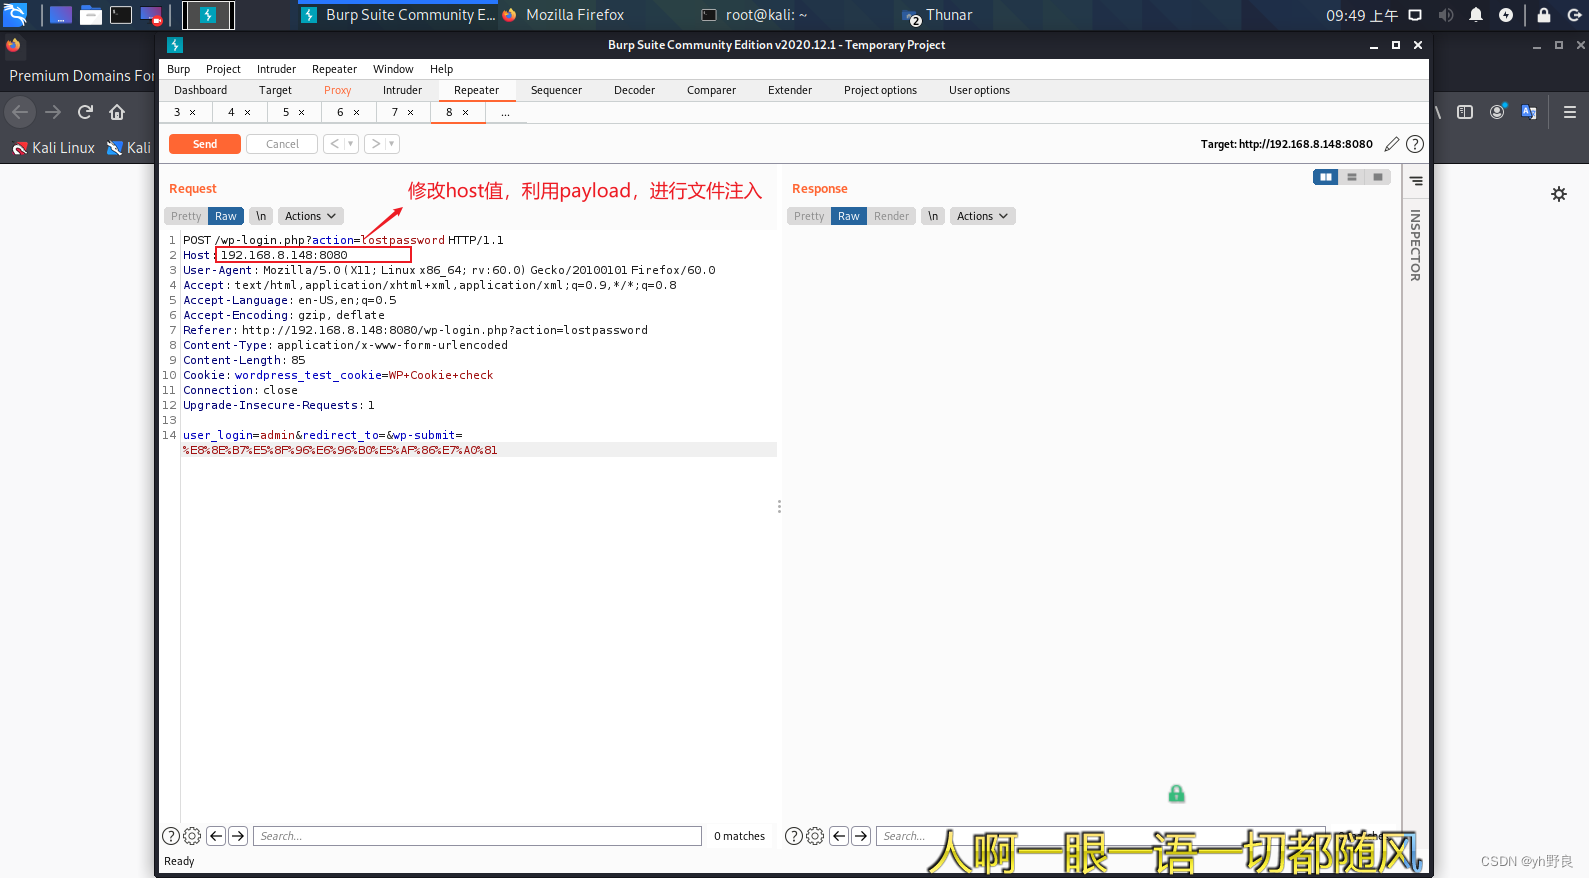Select Render view in Response panel

[x=891, y=216]
